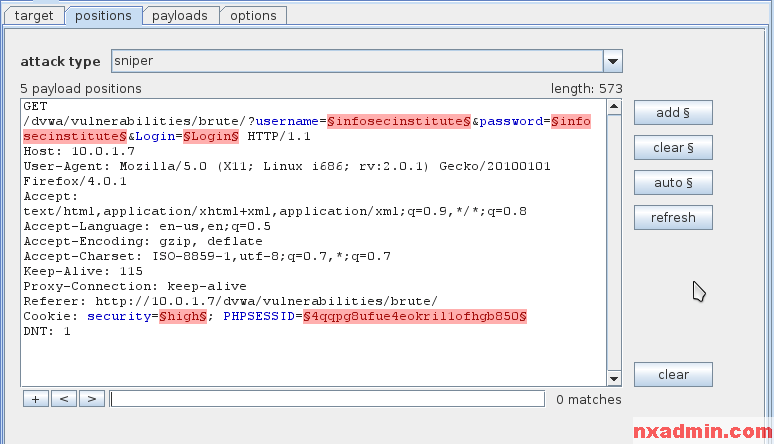The image size is (774, 444).
Task: Click the request editor scrollbar track
Action: 614,242
